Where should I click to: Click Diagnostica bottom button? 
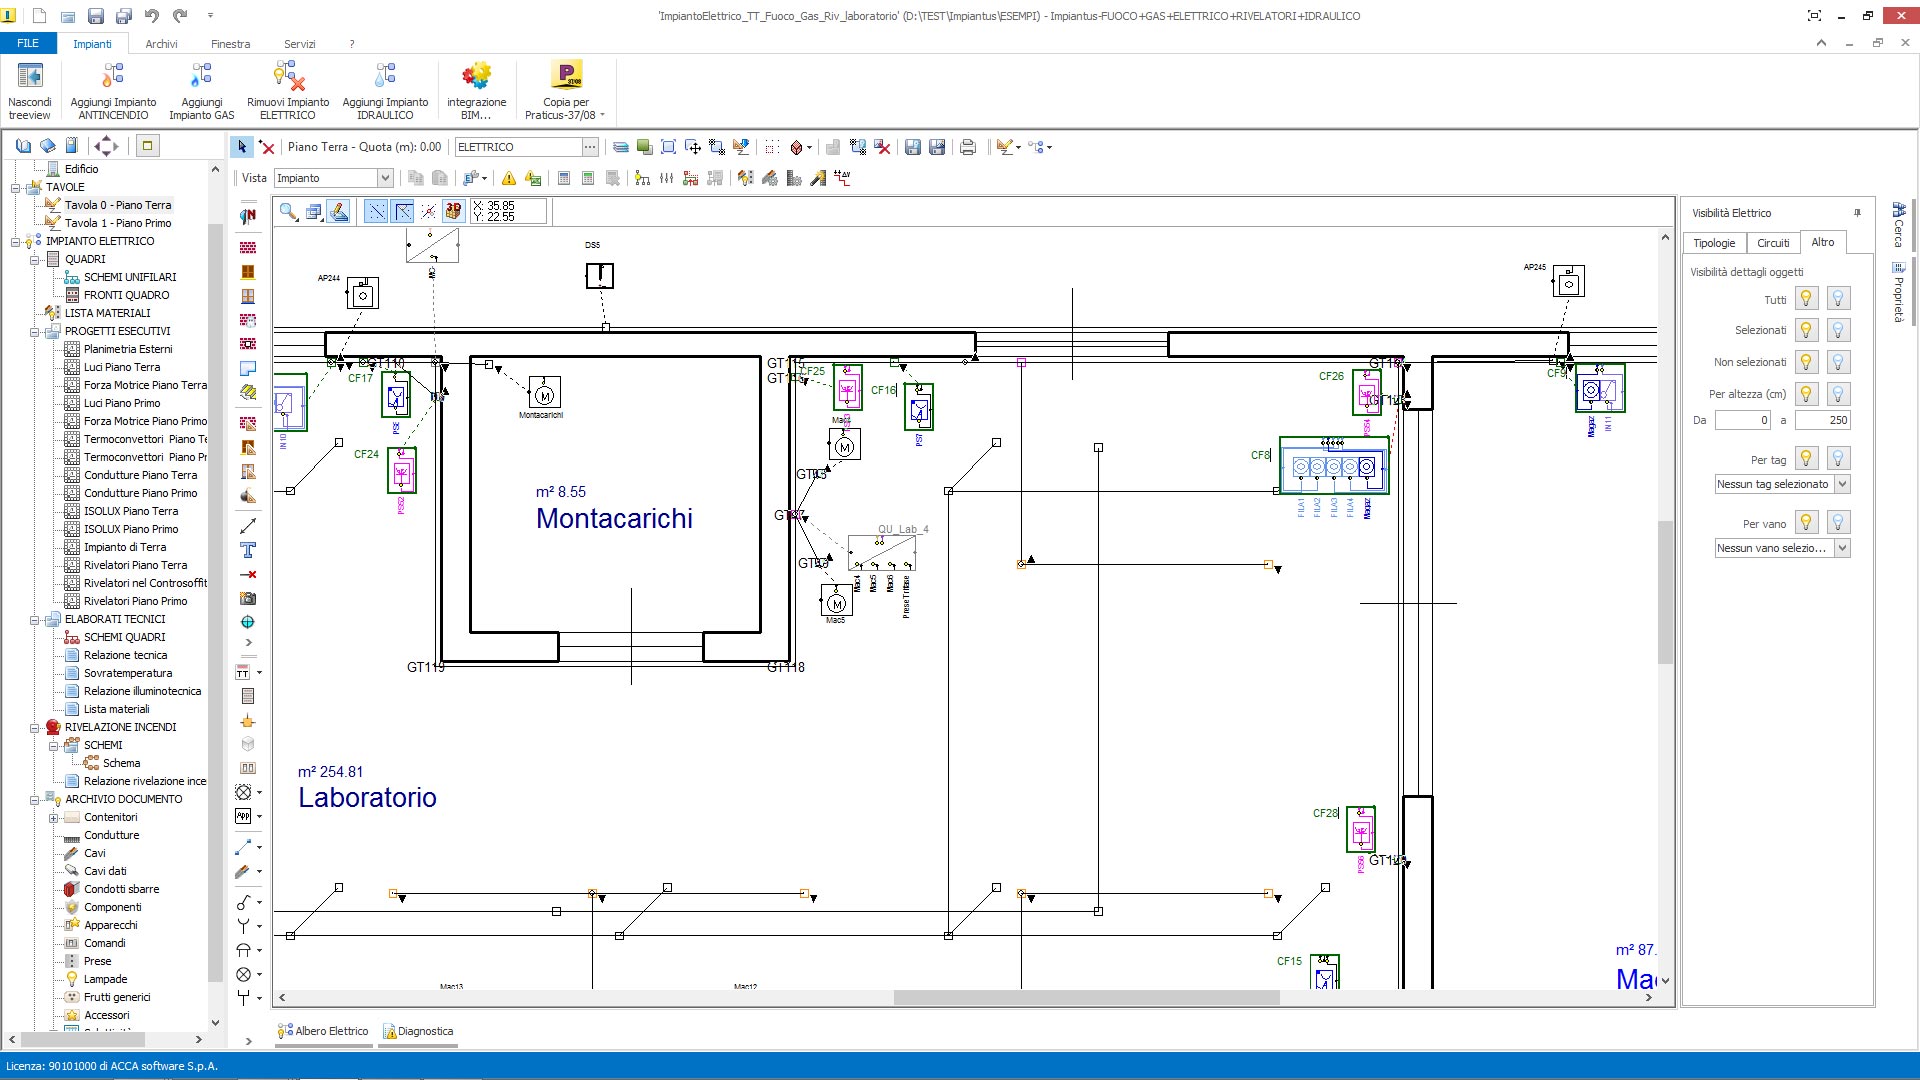[x=418, y=1031]
